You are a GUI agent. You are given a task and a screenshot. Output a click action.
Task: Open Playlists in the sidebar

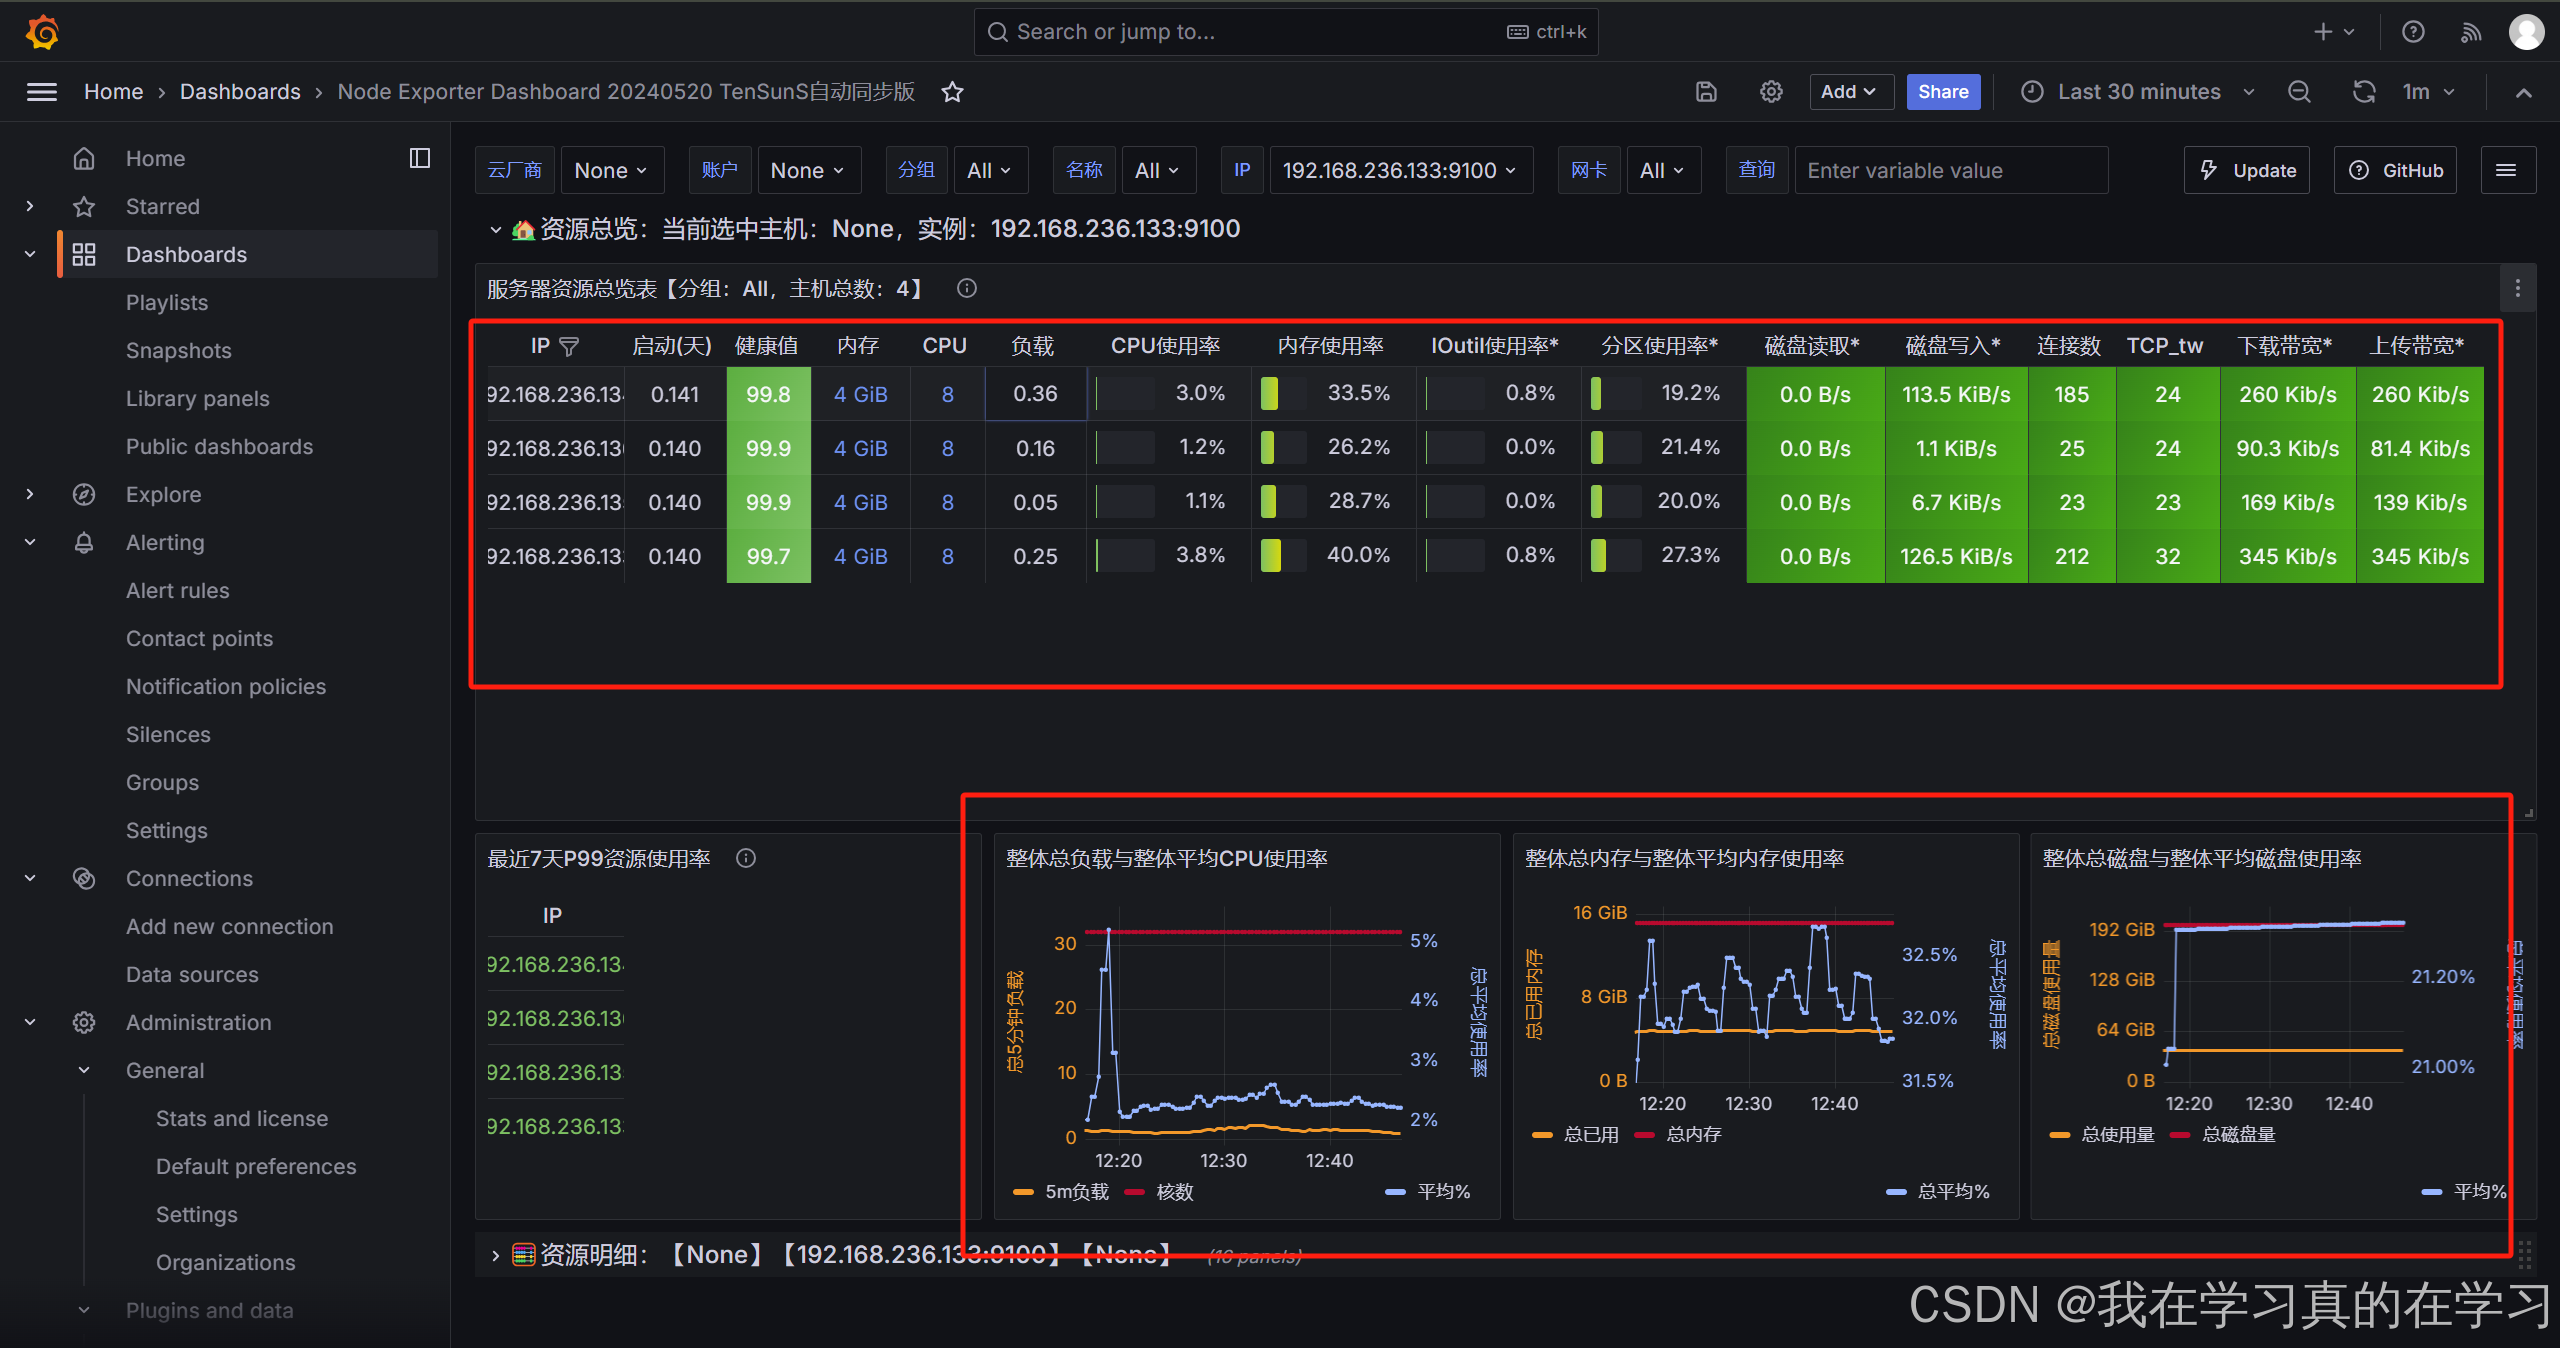(167, 302)
